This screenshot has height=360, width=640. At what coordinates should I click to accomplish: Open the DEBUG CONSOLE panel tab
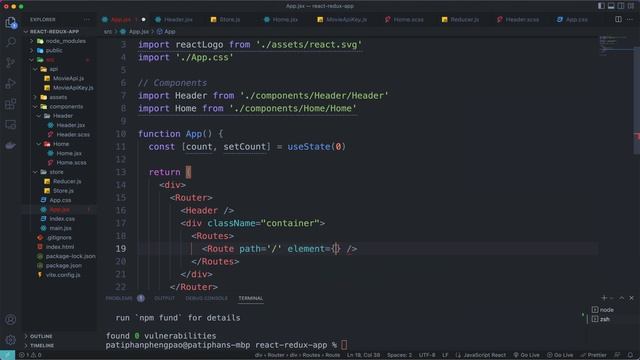click(207, 298)
